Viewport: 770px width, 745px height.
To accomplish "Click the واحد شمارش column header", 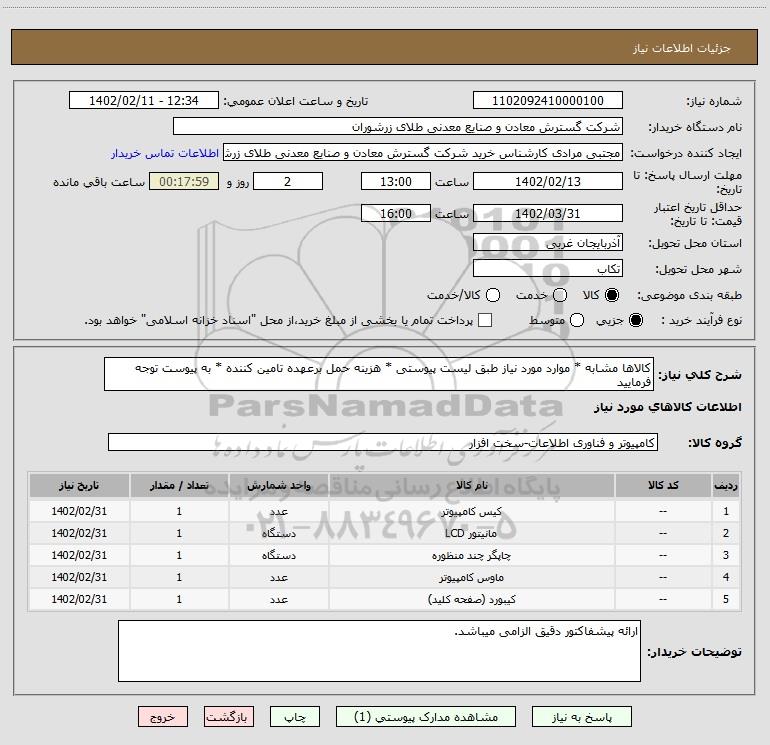I will [278, 485].
